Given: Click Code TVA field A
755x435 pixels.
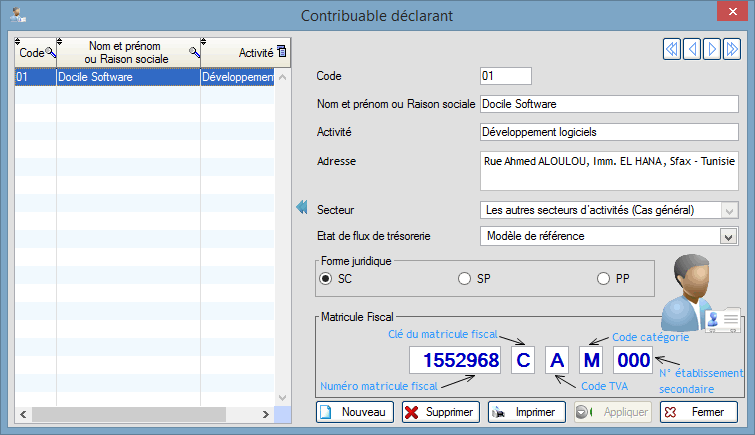Looking at the screenshot, I should pyautogui.click(x=557, y=360).
